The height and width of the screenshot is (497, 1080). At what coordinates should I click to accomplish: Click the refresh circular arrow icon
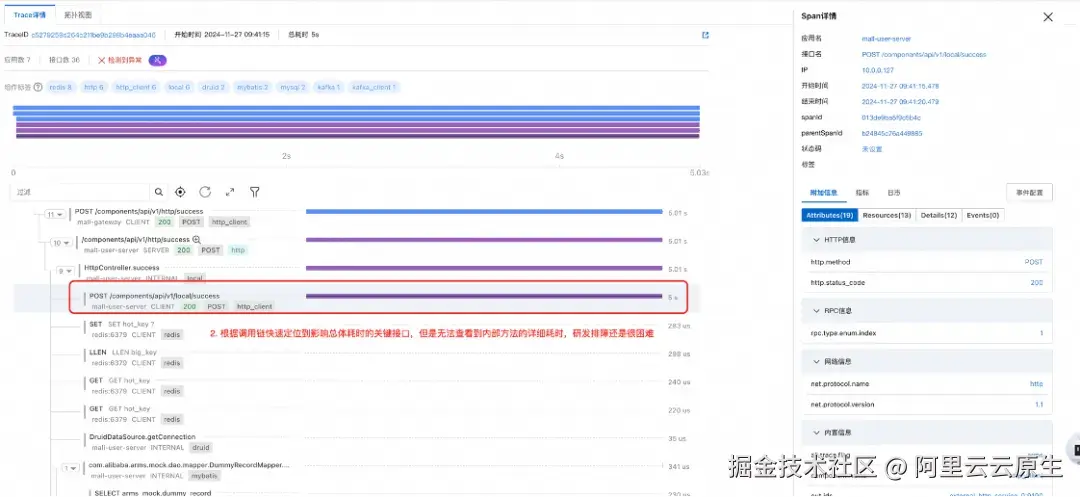(x=205, y=192)
